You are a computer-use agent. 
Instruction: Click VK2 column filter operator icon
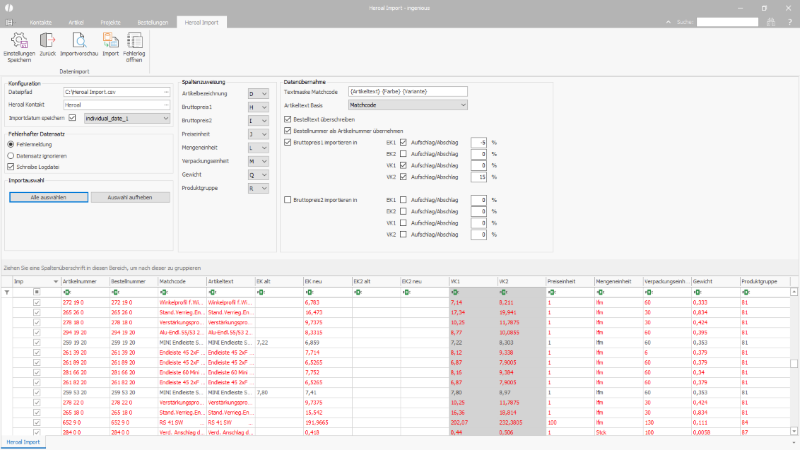(503, 292)
